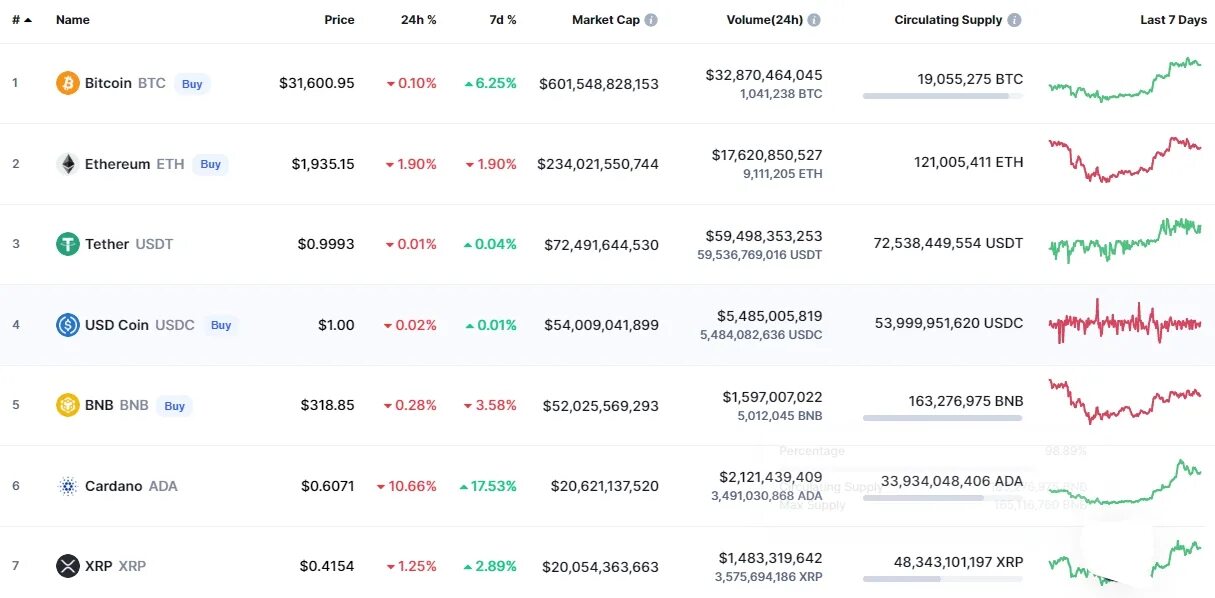Click Bitcoin volume $32,870,464,045
The width and height of the screenshot is (1215, 598).
764,75
